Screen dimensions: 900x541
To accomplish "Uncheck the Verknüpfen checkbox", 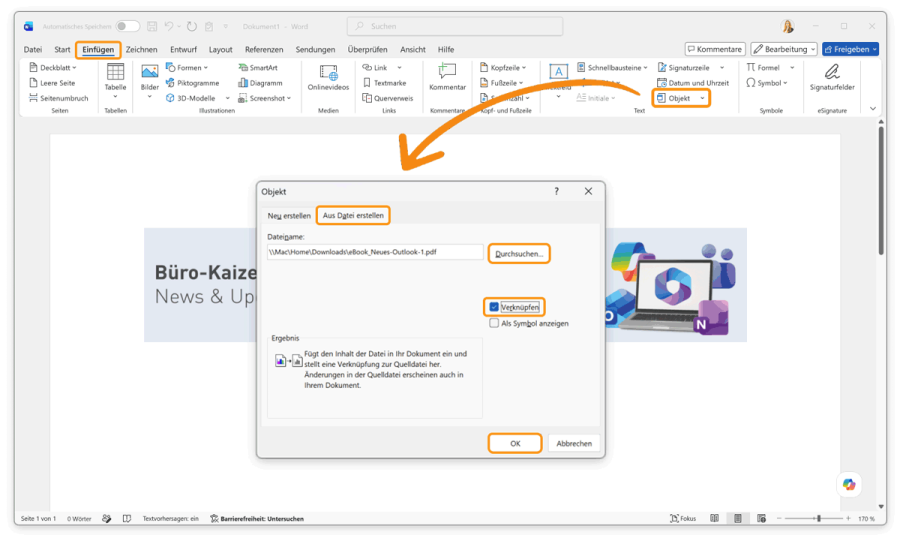I will tap(494, 308).
